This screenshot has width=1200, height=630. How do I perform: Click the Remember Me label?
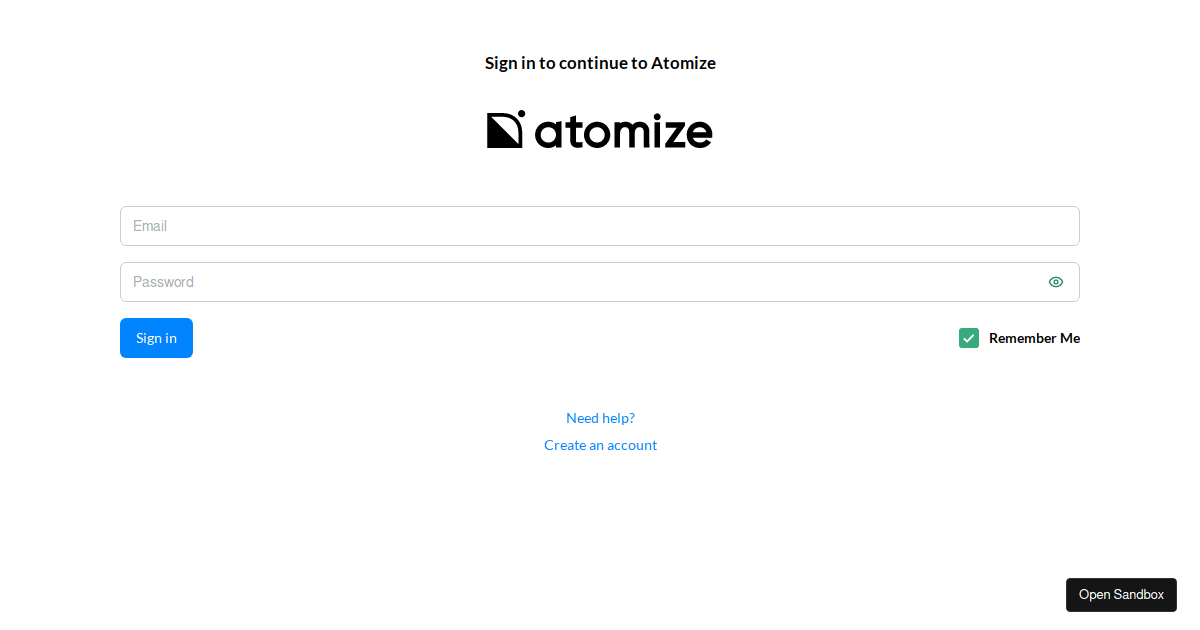pyautogui.click(x=1034, y=338)
